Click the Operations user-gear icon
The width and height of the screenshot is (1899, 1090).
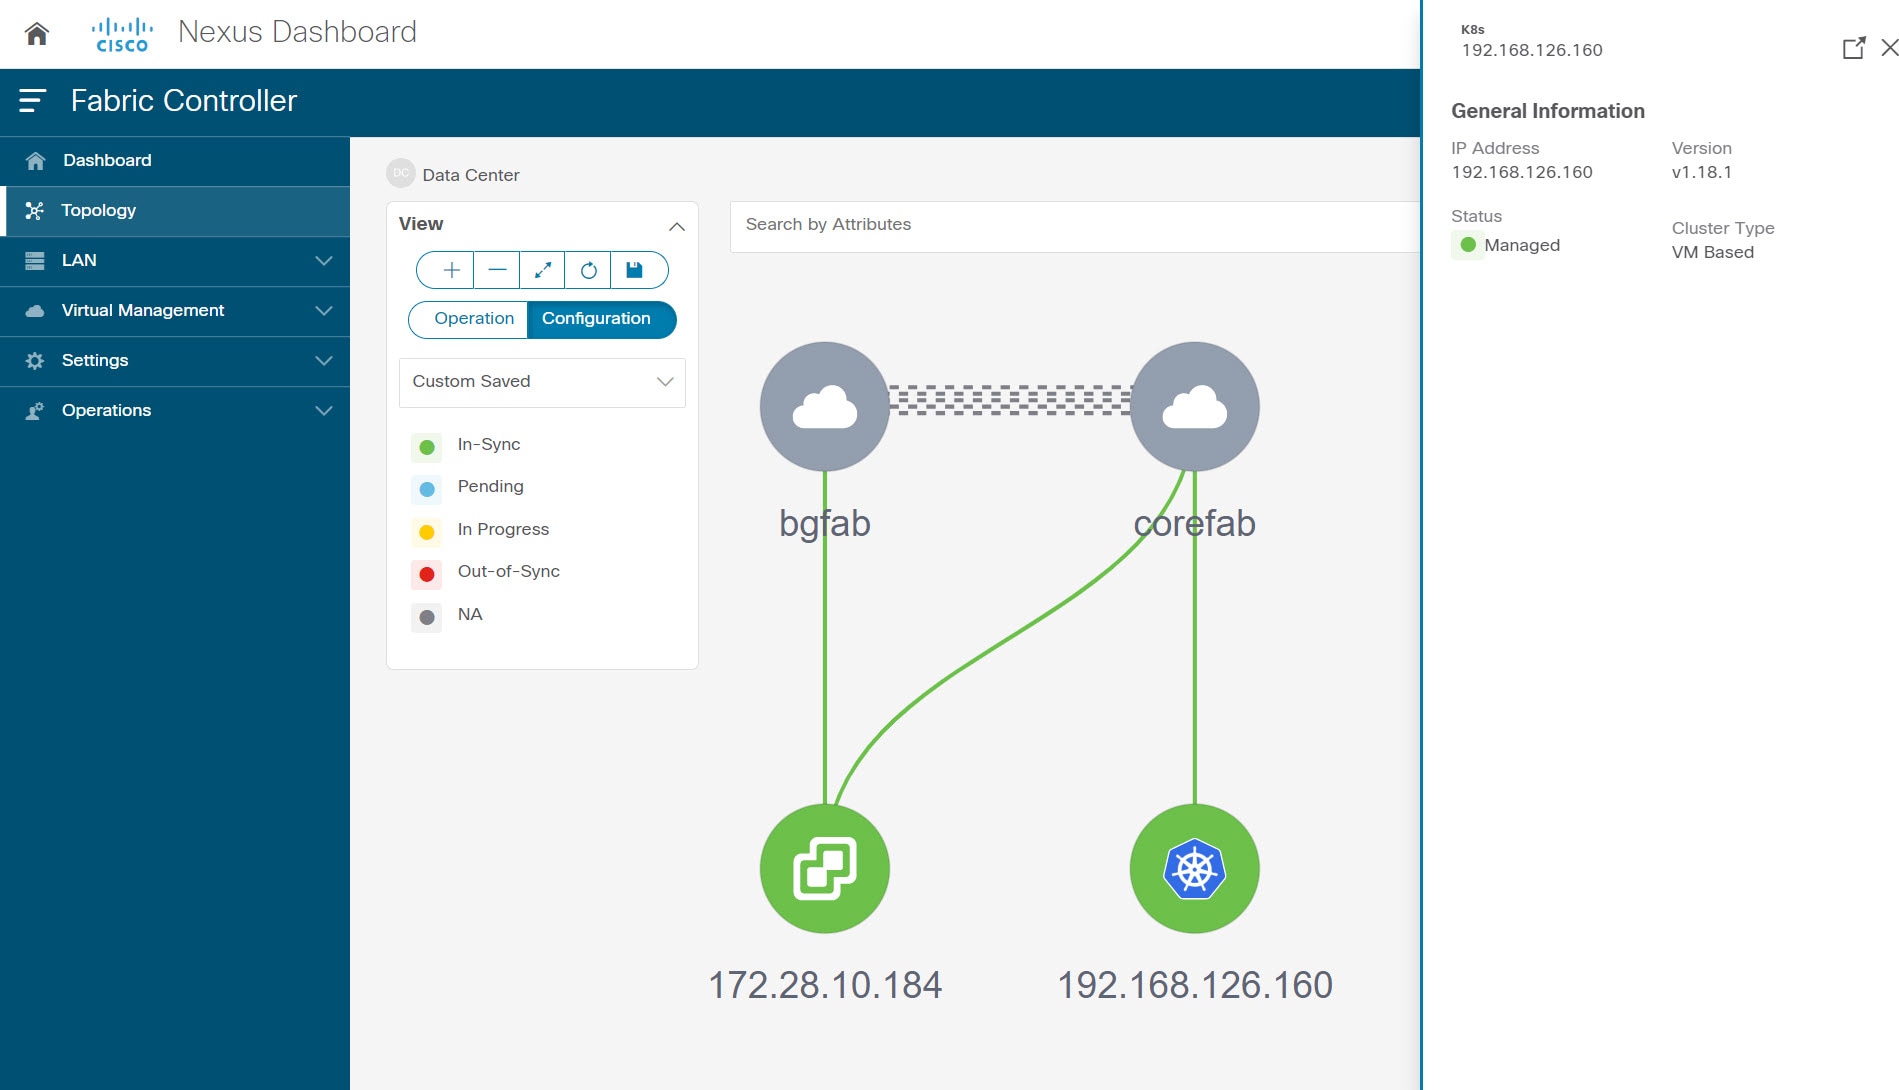click(35, 411)
